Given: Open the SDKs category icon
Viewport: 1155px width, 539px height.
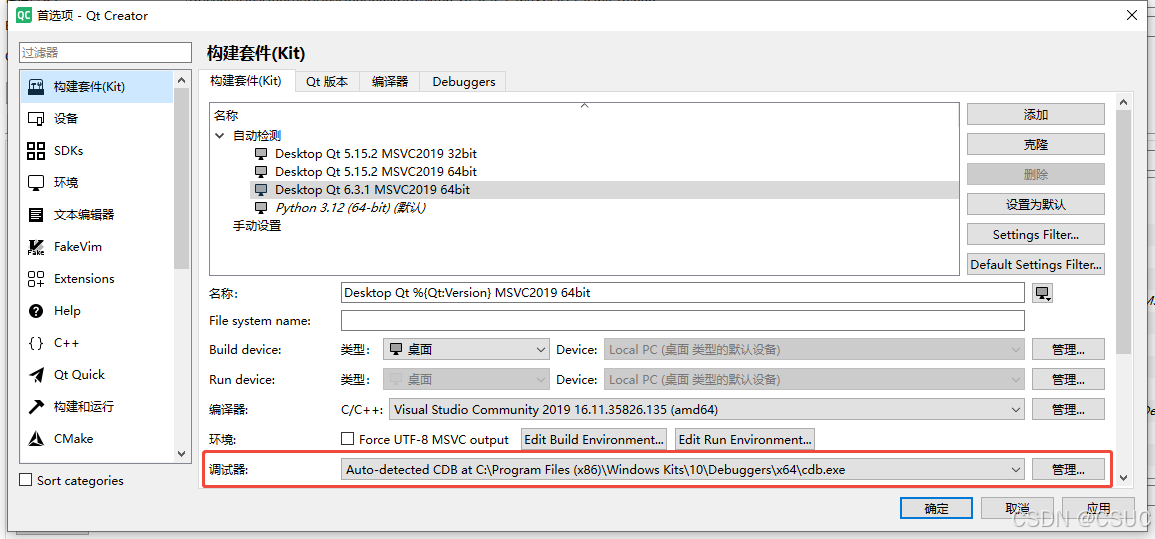Looking at the screenshot, I should pos(36,151).
